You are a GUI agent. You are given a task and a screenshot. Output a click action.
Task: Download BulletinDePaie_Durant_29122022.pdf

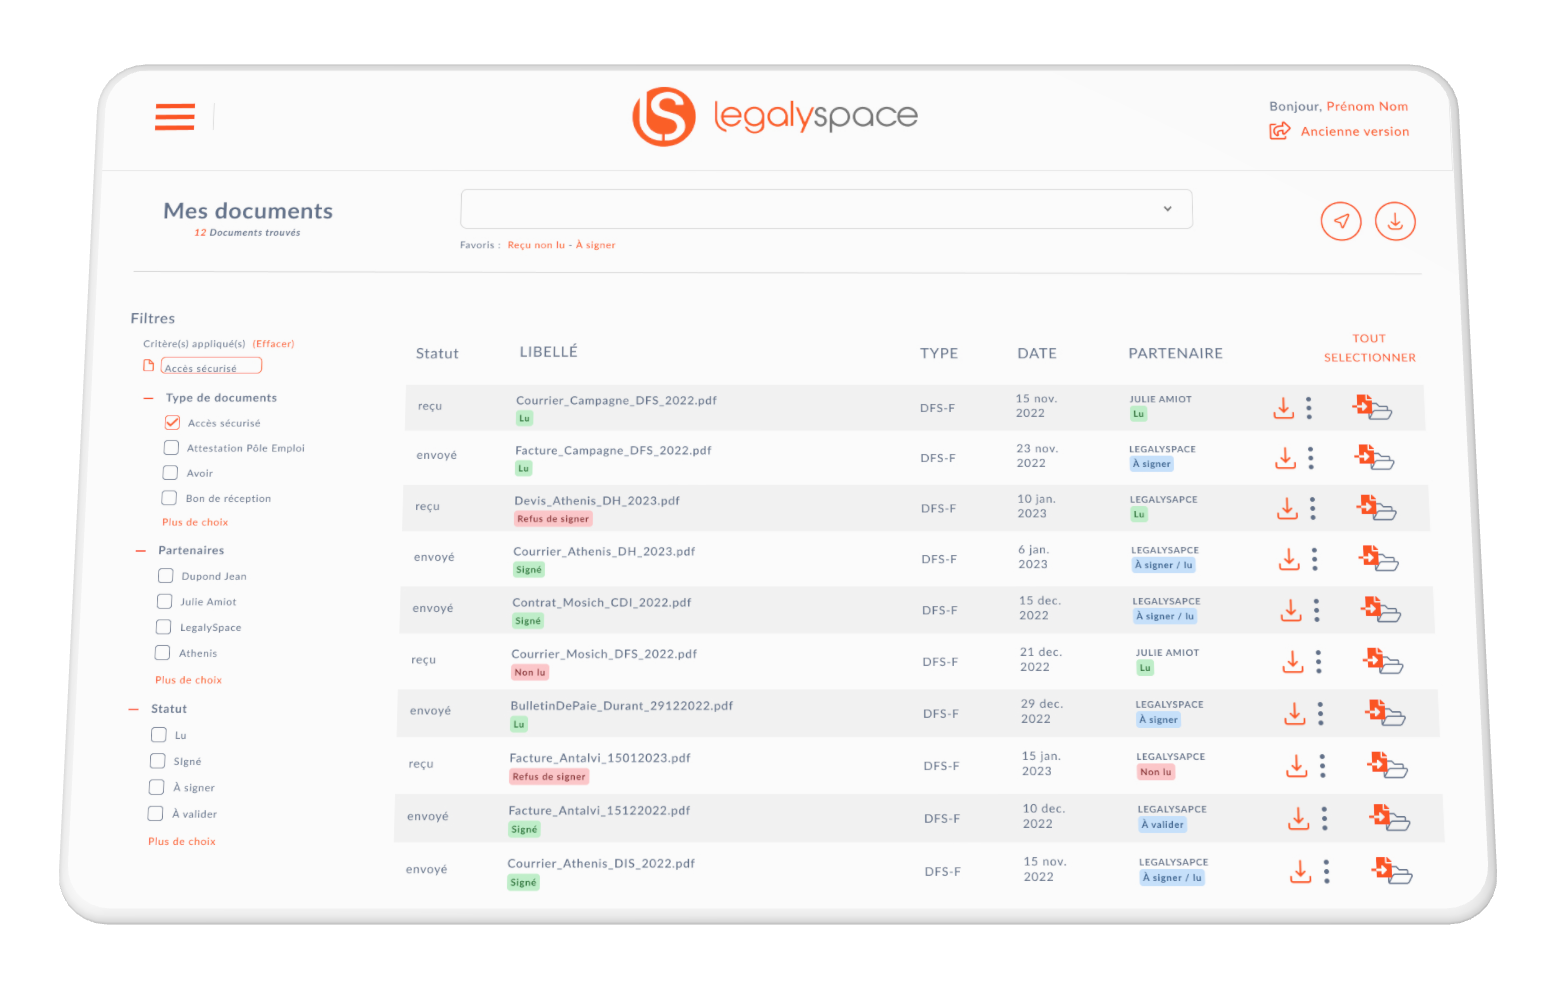point(1295,713)
